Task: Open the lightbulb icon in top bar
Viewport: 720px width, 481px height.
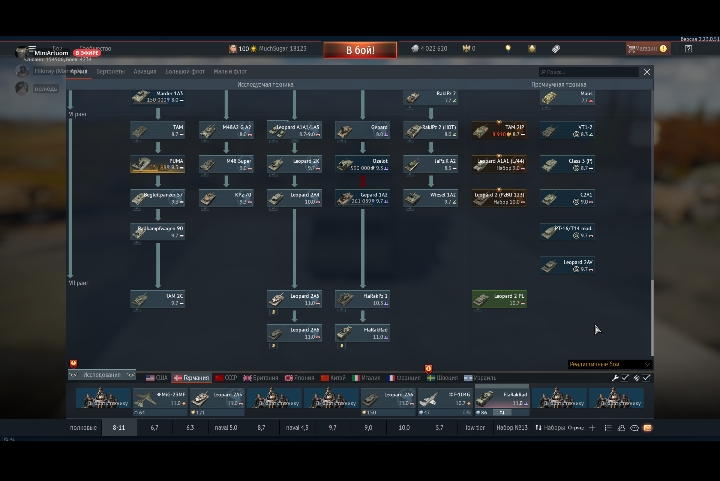Action: coord(508,49)
